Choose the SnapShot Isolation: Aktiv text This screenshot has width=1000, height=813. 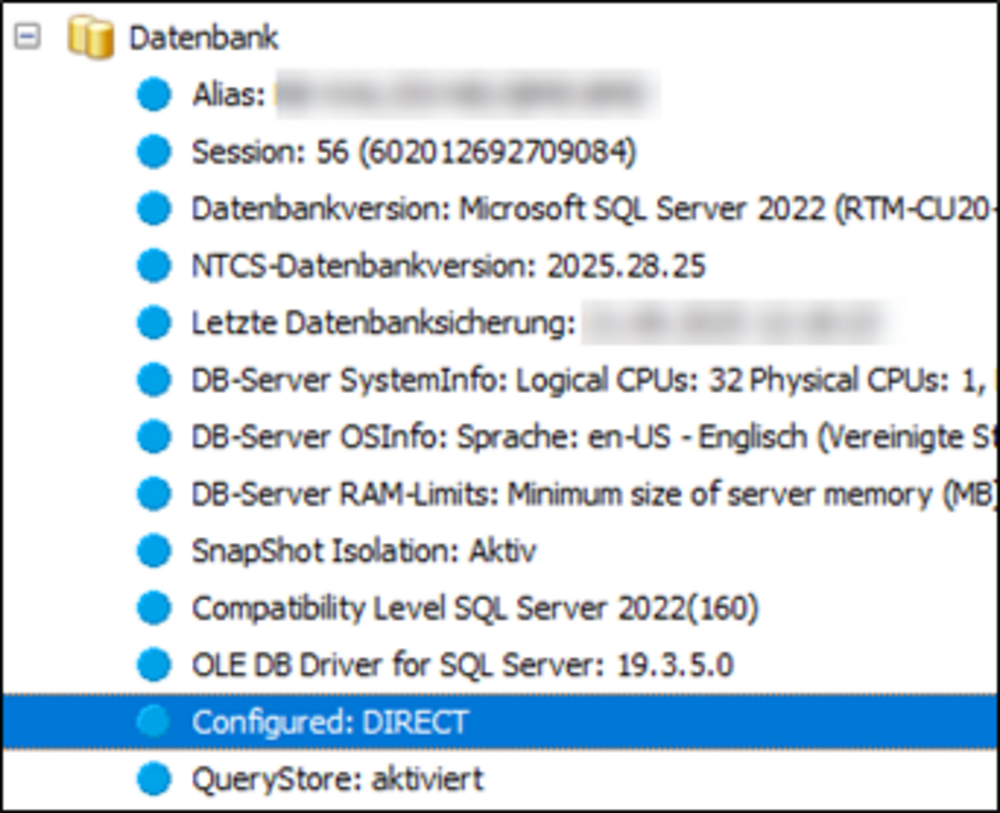coord(364,550)
